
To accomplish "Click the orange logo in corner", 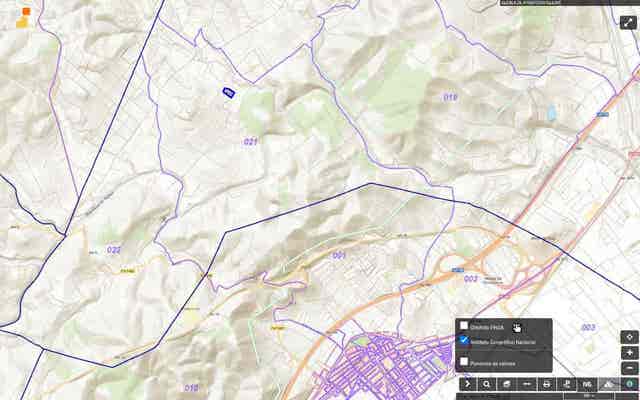I will pos(25,17).
